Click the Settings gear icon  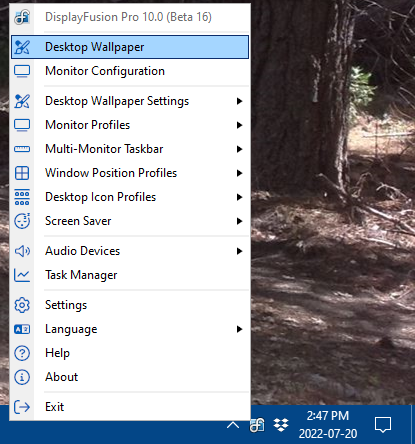(x=22, y=305)
